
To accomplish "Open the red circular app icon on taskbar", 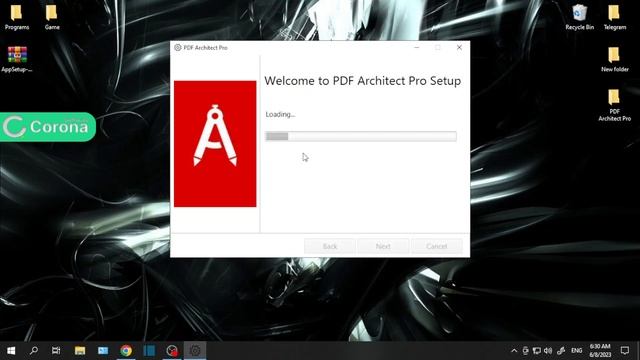I will (x=172, y=351).
